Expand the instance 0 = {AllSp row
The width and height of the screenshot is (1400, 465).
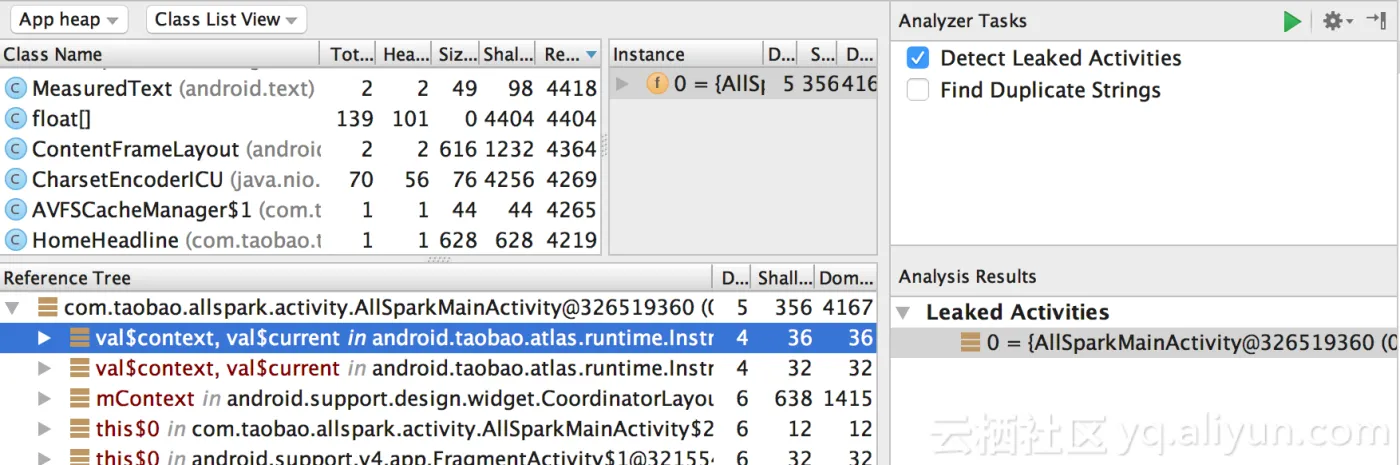(x=622, y=84)
